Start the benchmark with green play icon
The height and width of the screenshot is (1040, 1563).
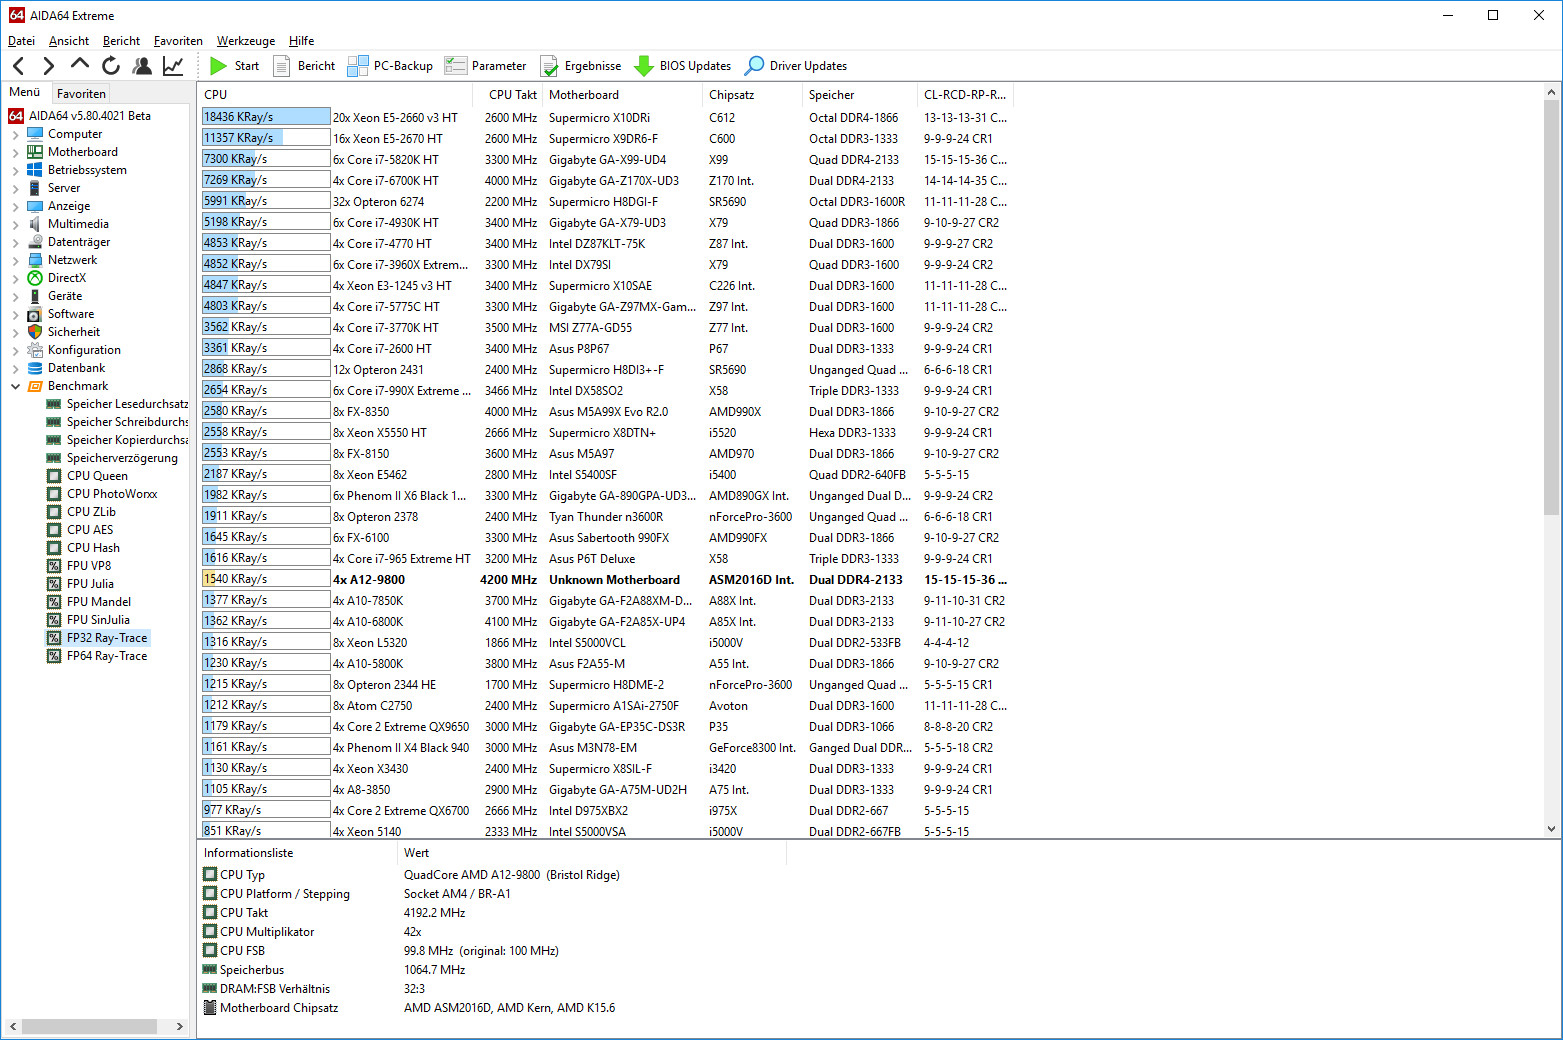click(x=234, y=66)
